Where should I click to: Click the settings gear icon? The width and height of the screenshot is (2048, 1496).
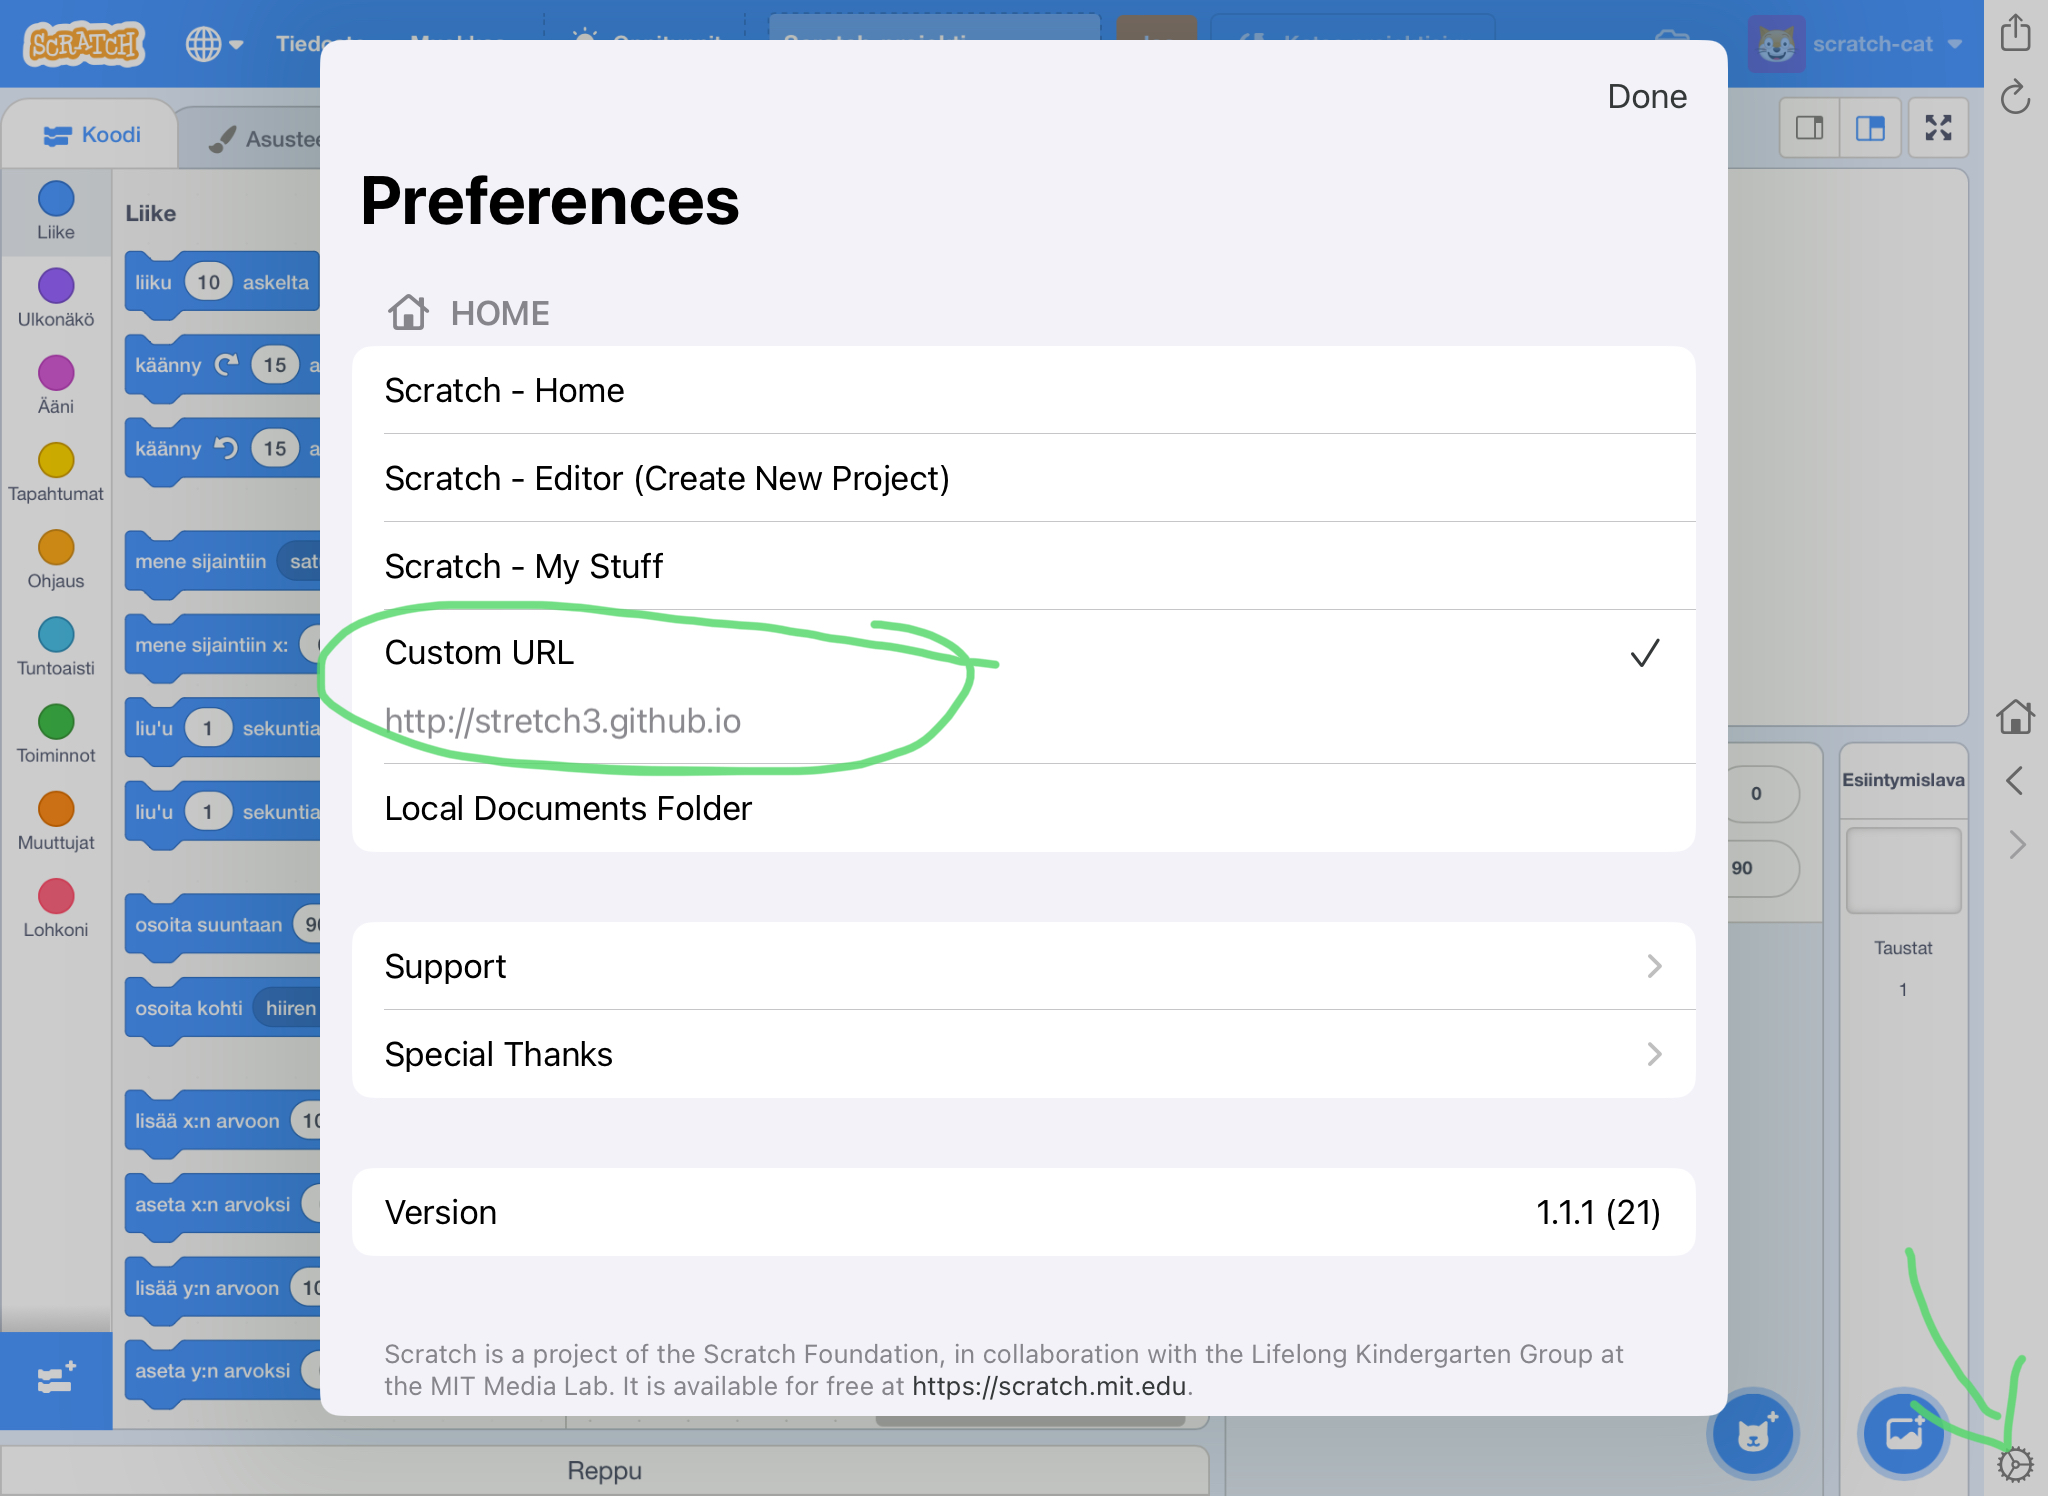(x=2015, y=1464)
